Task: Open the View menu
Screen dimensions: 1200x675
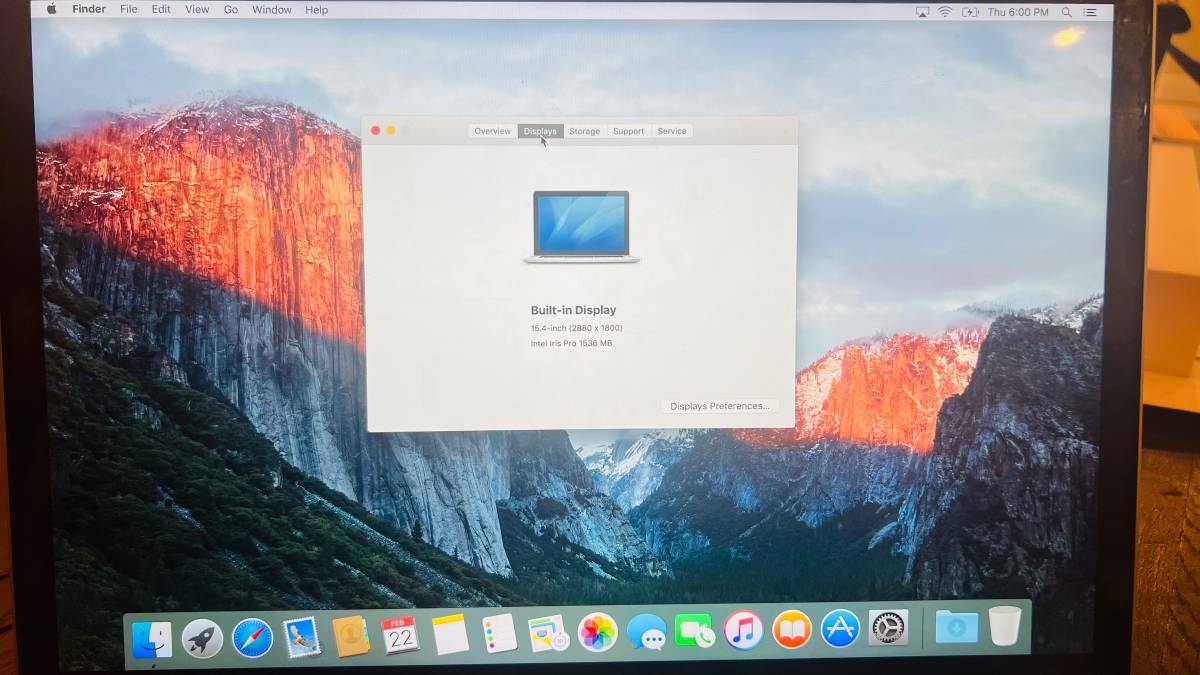Action: click(197, 10)
